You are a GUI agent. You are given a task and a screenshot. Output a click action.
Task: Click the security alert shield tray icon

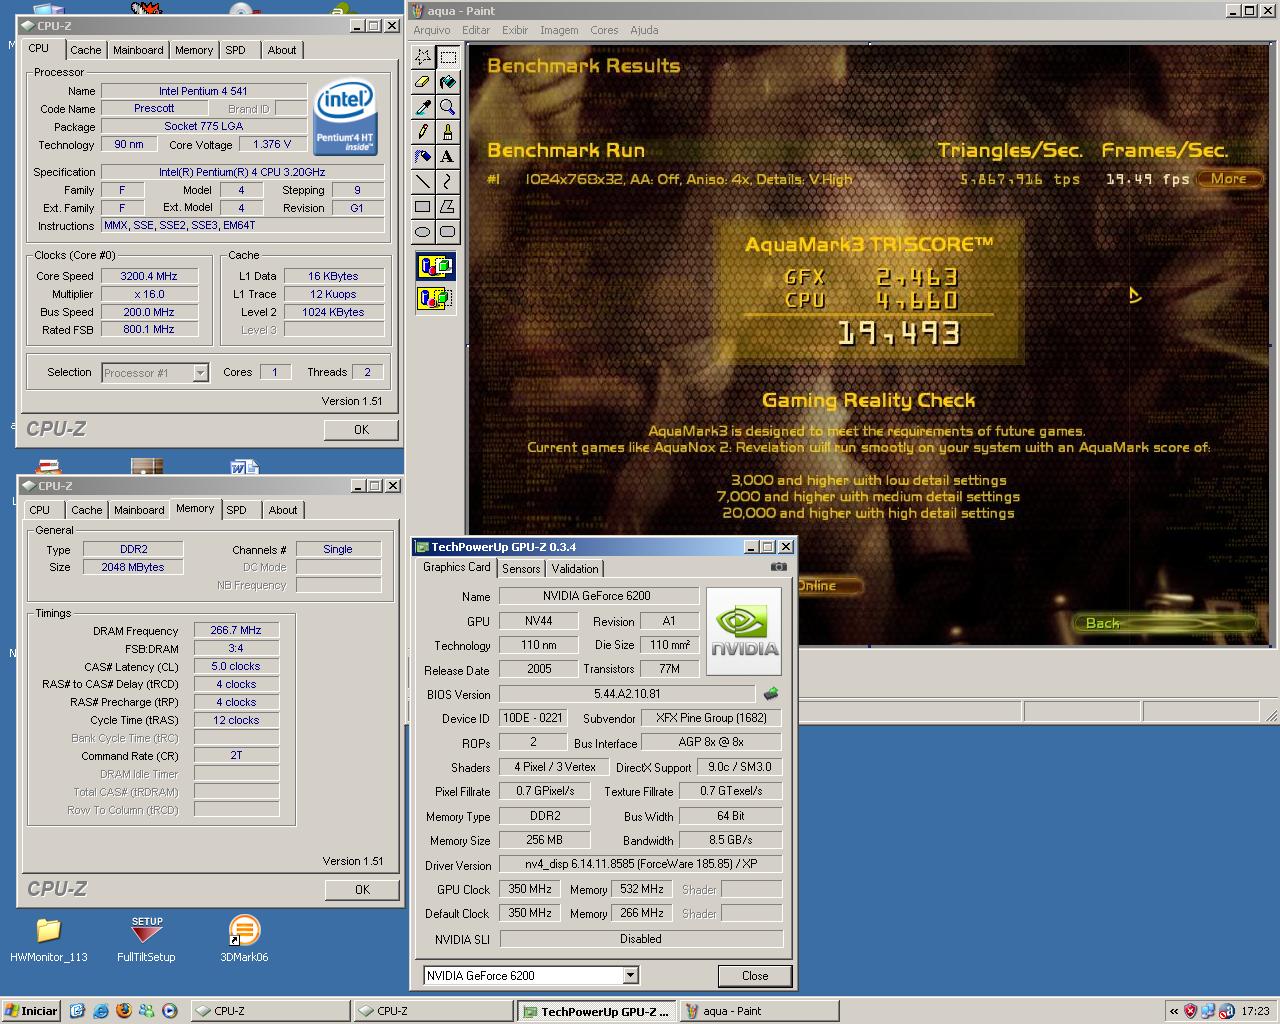[1190, 1011]
